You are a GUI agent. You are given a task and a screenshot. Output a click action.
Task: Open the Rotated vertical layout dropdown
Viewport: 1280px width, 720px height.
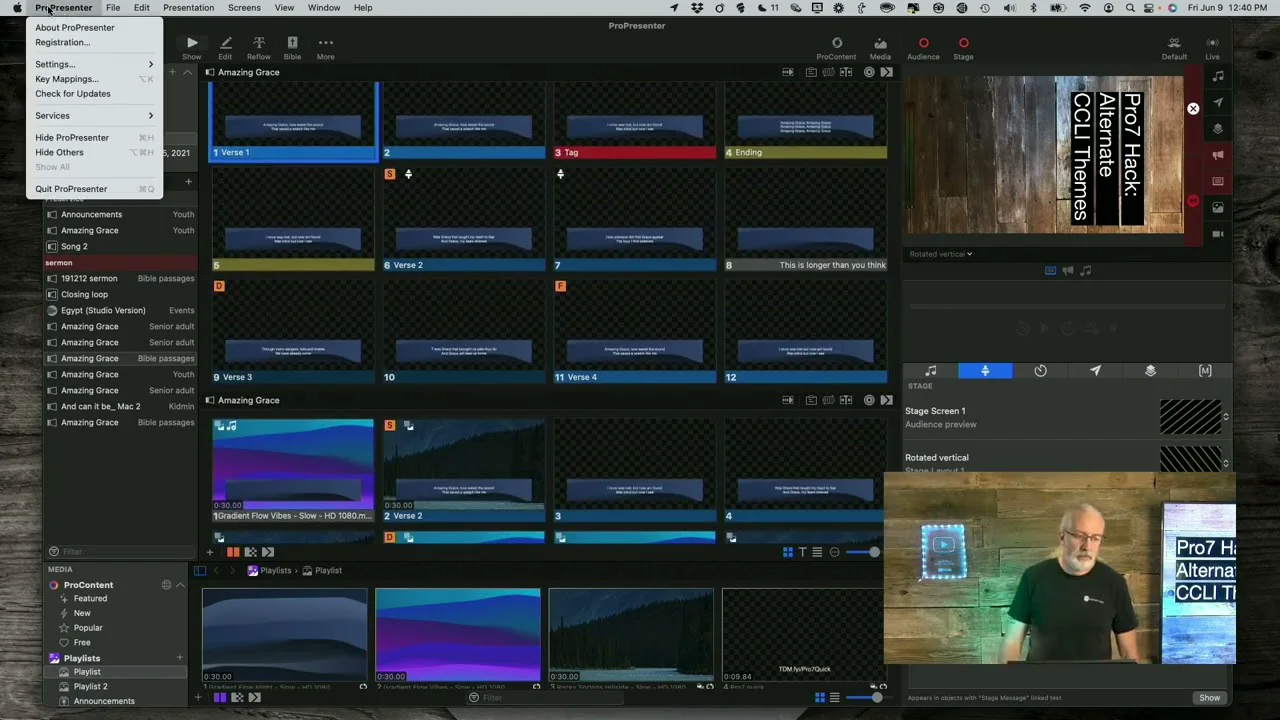[x=940, y=254]
